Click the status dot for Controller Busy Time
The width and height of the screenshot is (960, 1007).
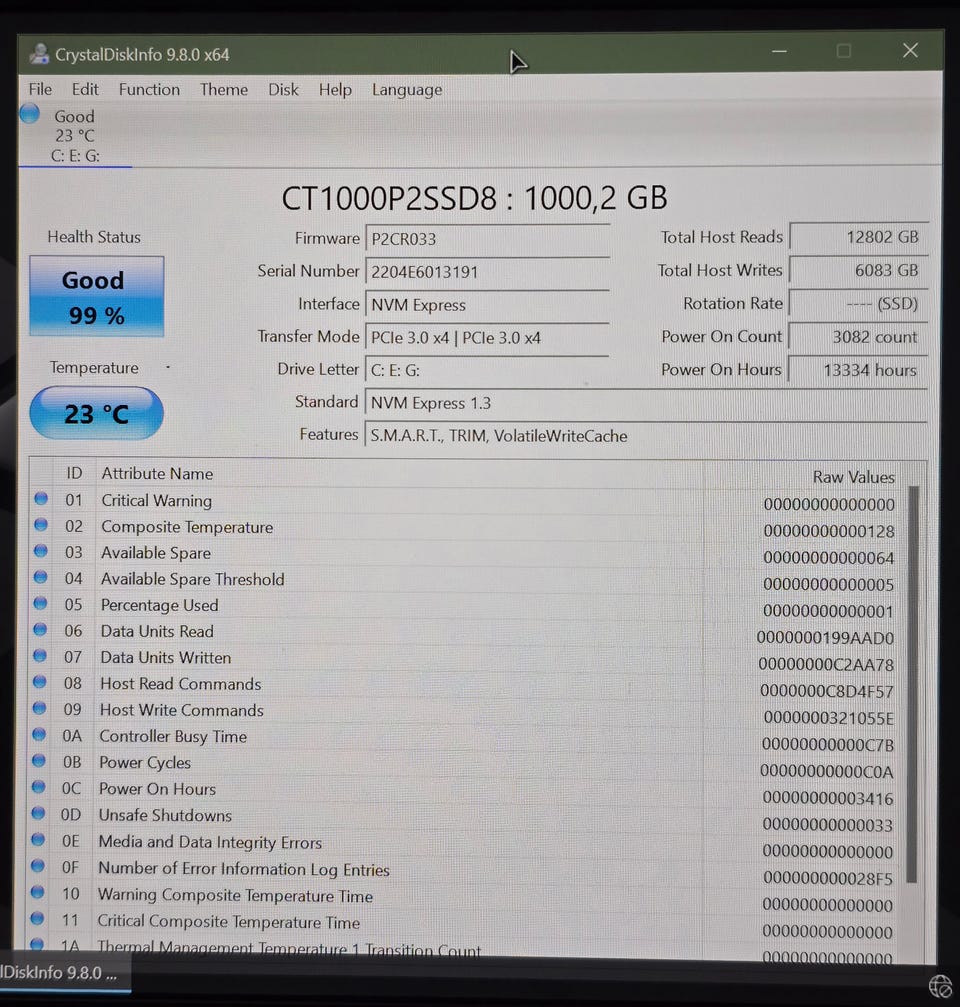tap(39, 734)
